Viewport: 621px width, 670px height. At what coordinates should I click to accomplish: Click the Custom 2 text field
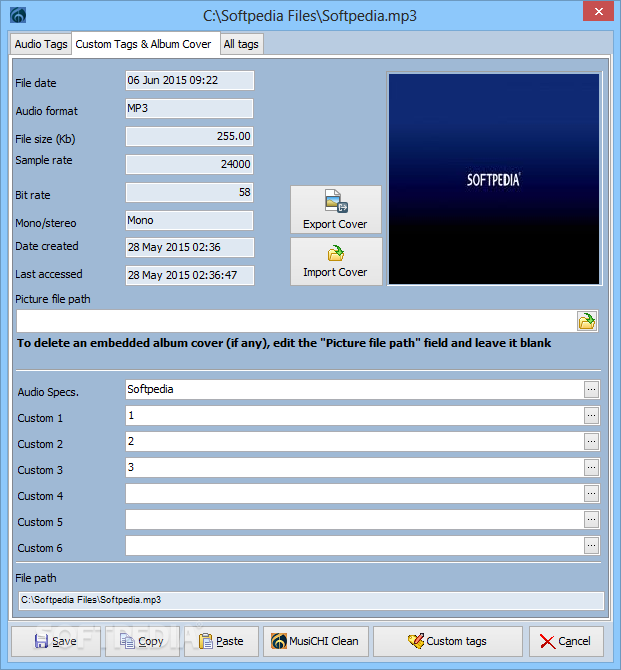355,442
